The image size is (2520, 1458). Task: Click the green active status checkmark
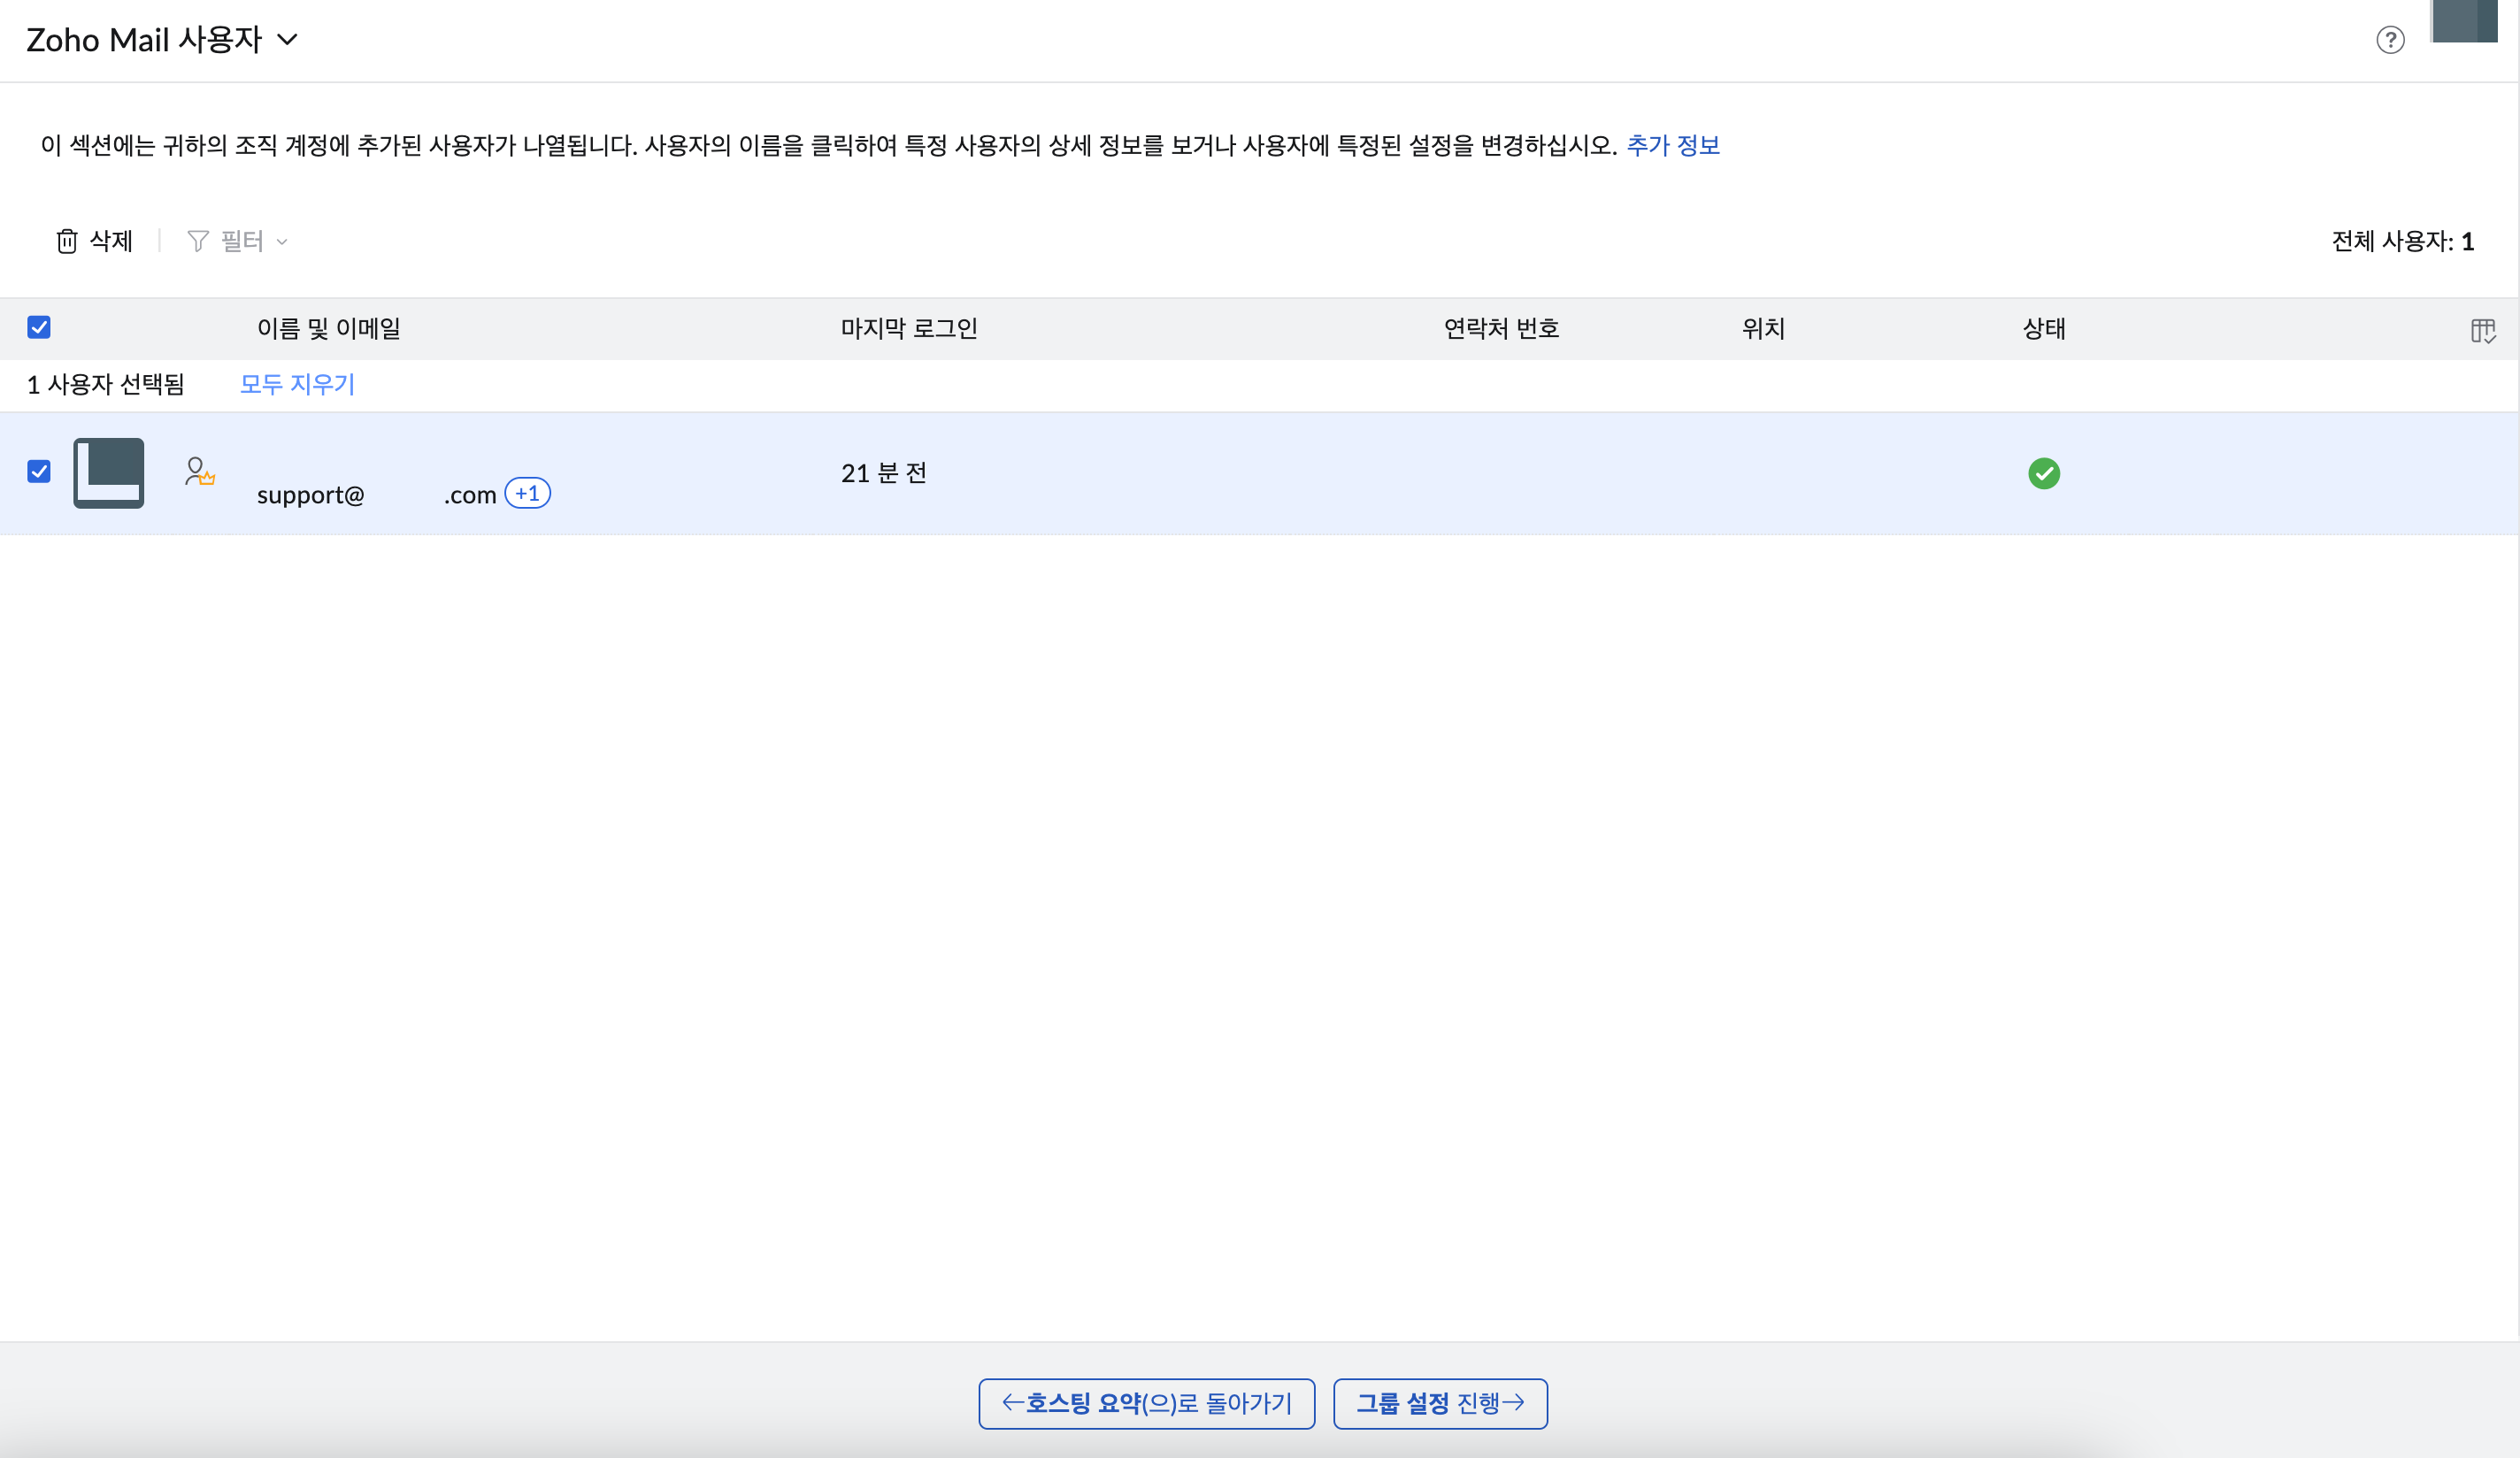[x=2043, y=473]
